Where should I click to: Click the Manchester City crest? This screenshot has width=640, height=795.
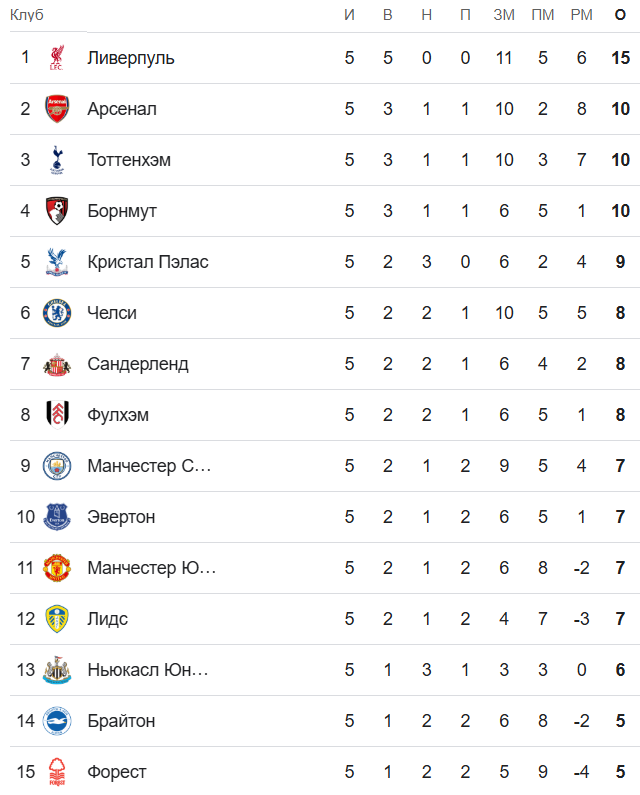click(x=56, y=466)
